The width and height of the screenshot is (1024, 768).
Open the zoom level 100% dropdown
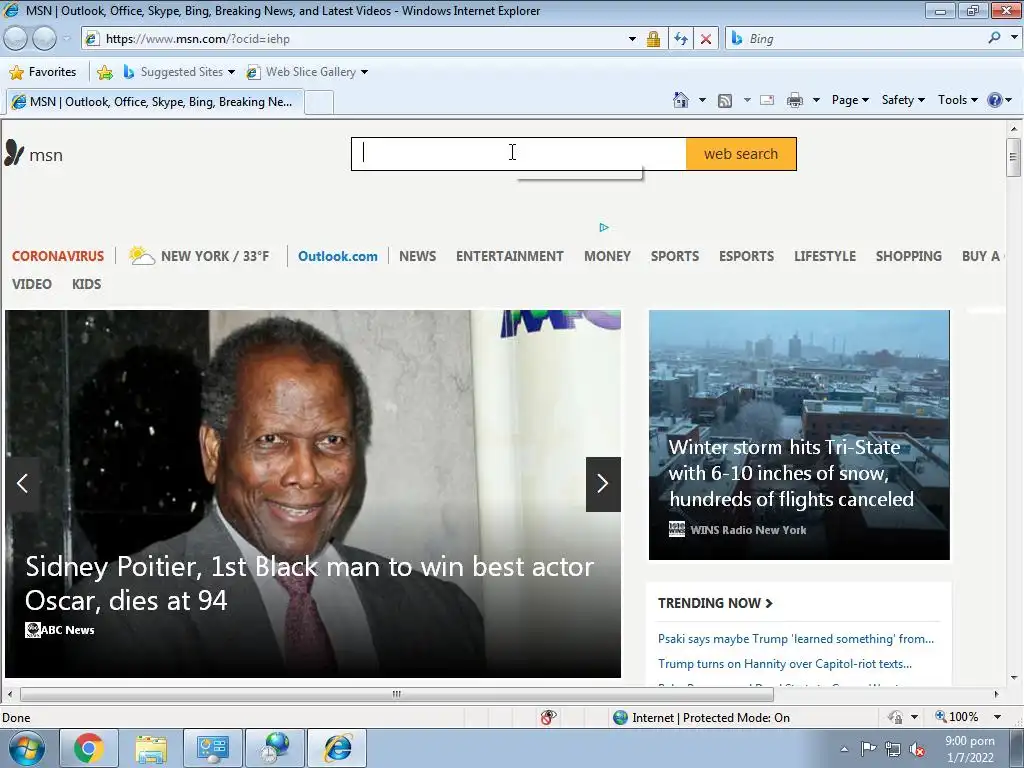click(997, 717)
